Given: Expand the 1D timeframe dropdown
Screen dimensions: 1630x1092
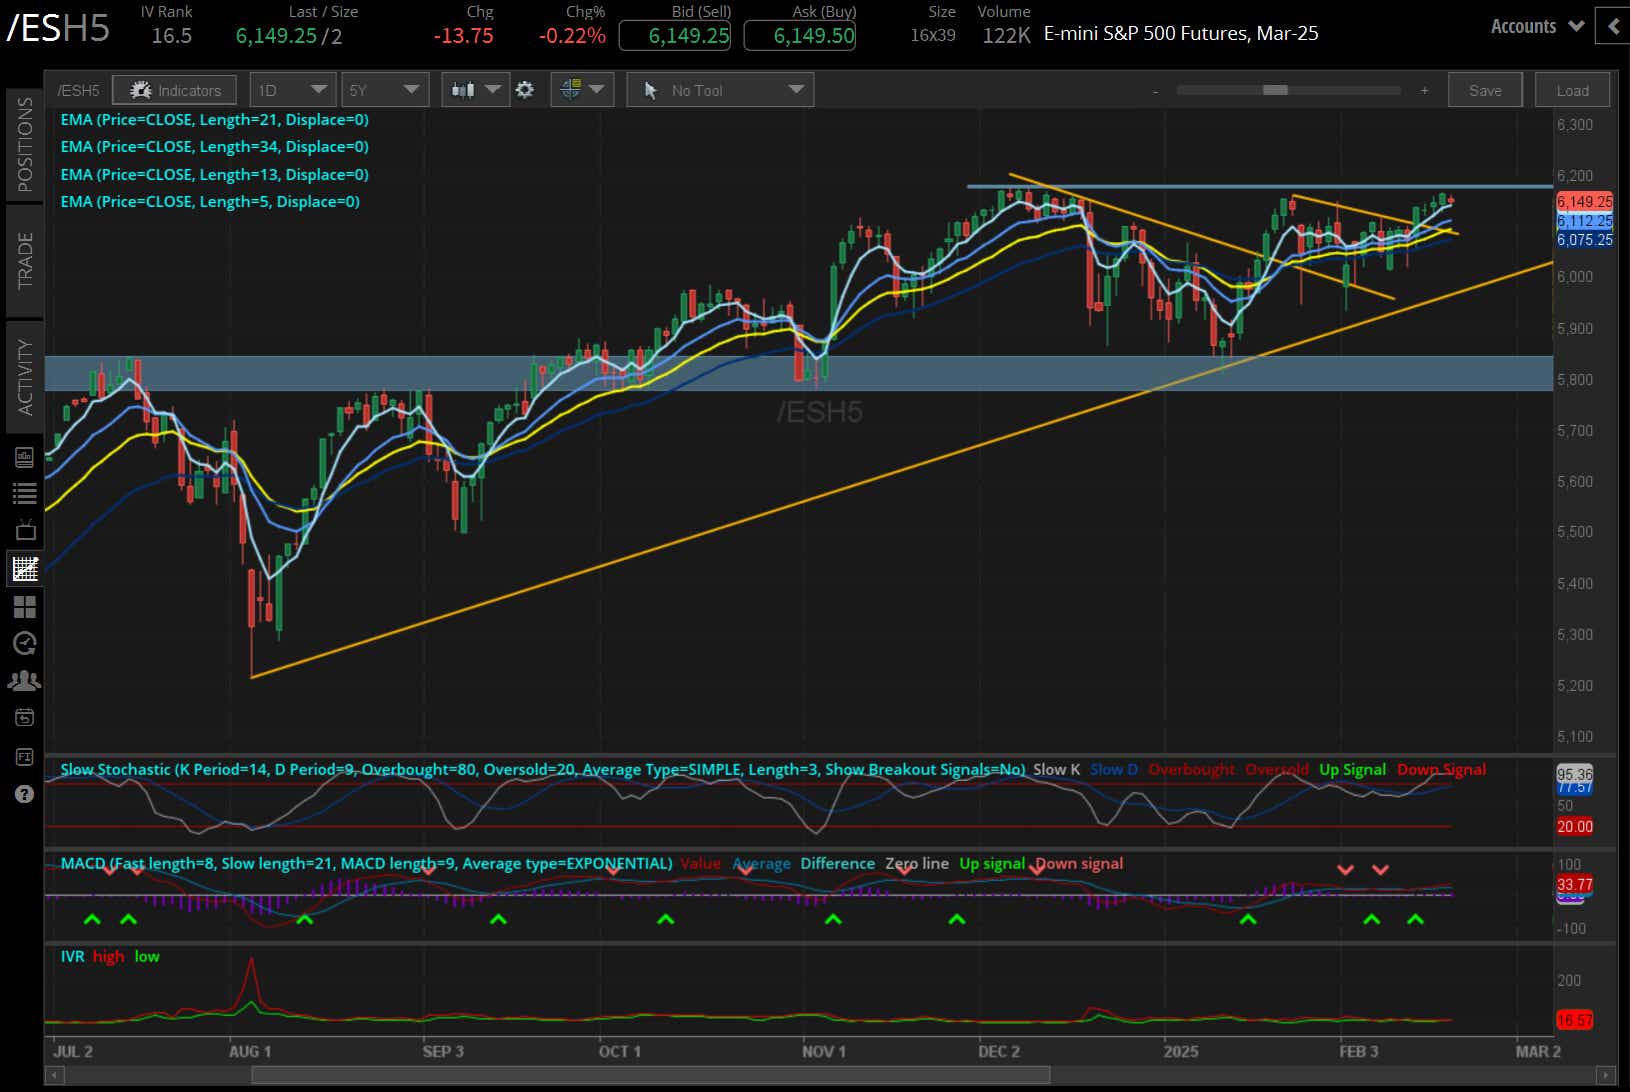Looking at the screenshot, I should coord(292,89).
